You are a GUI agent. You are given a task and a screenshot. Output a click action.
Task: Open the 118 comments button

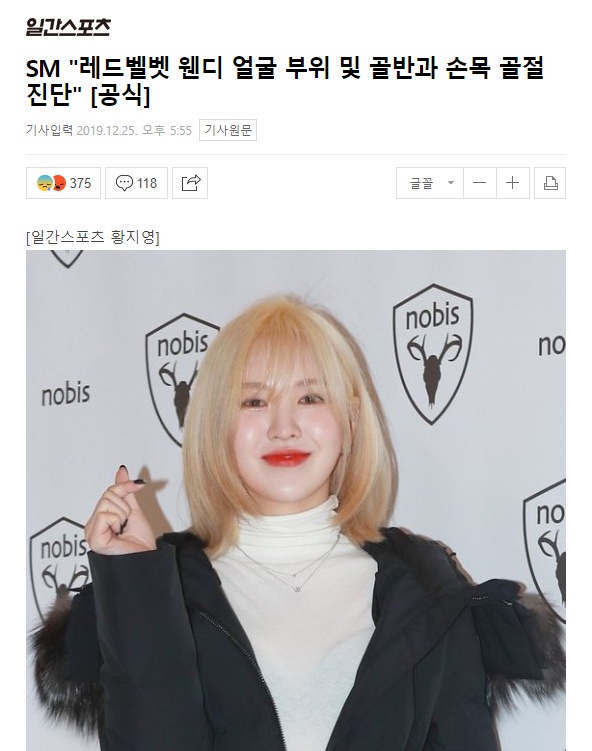pos(137,183)
